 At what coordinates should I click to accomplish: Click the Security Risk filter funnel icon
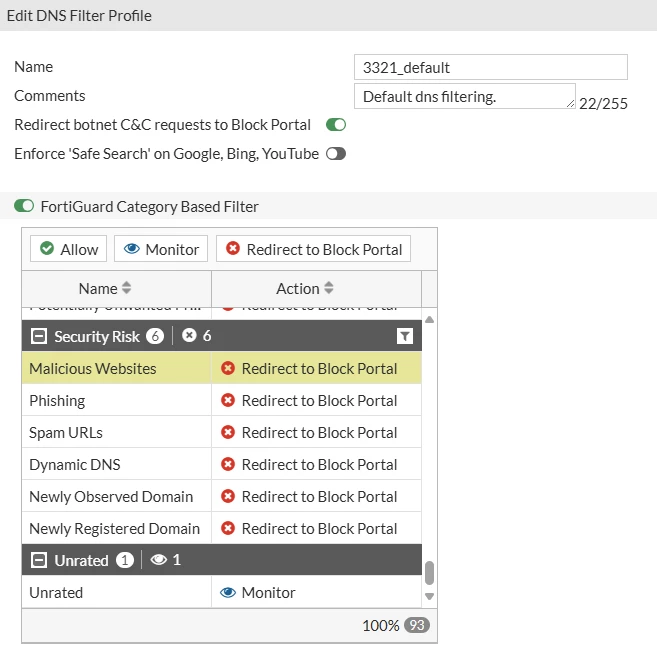click(405, 336)
